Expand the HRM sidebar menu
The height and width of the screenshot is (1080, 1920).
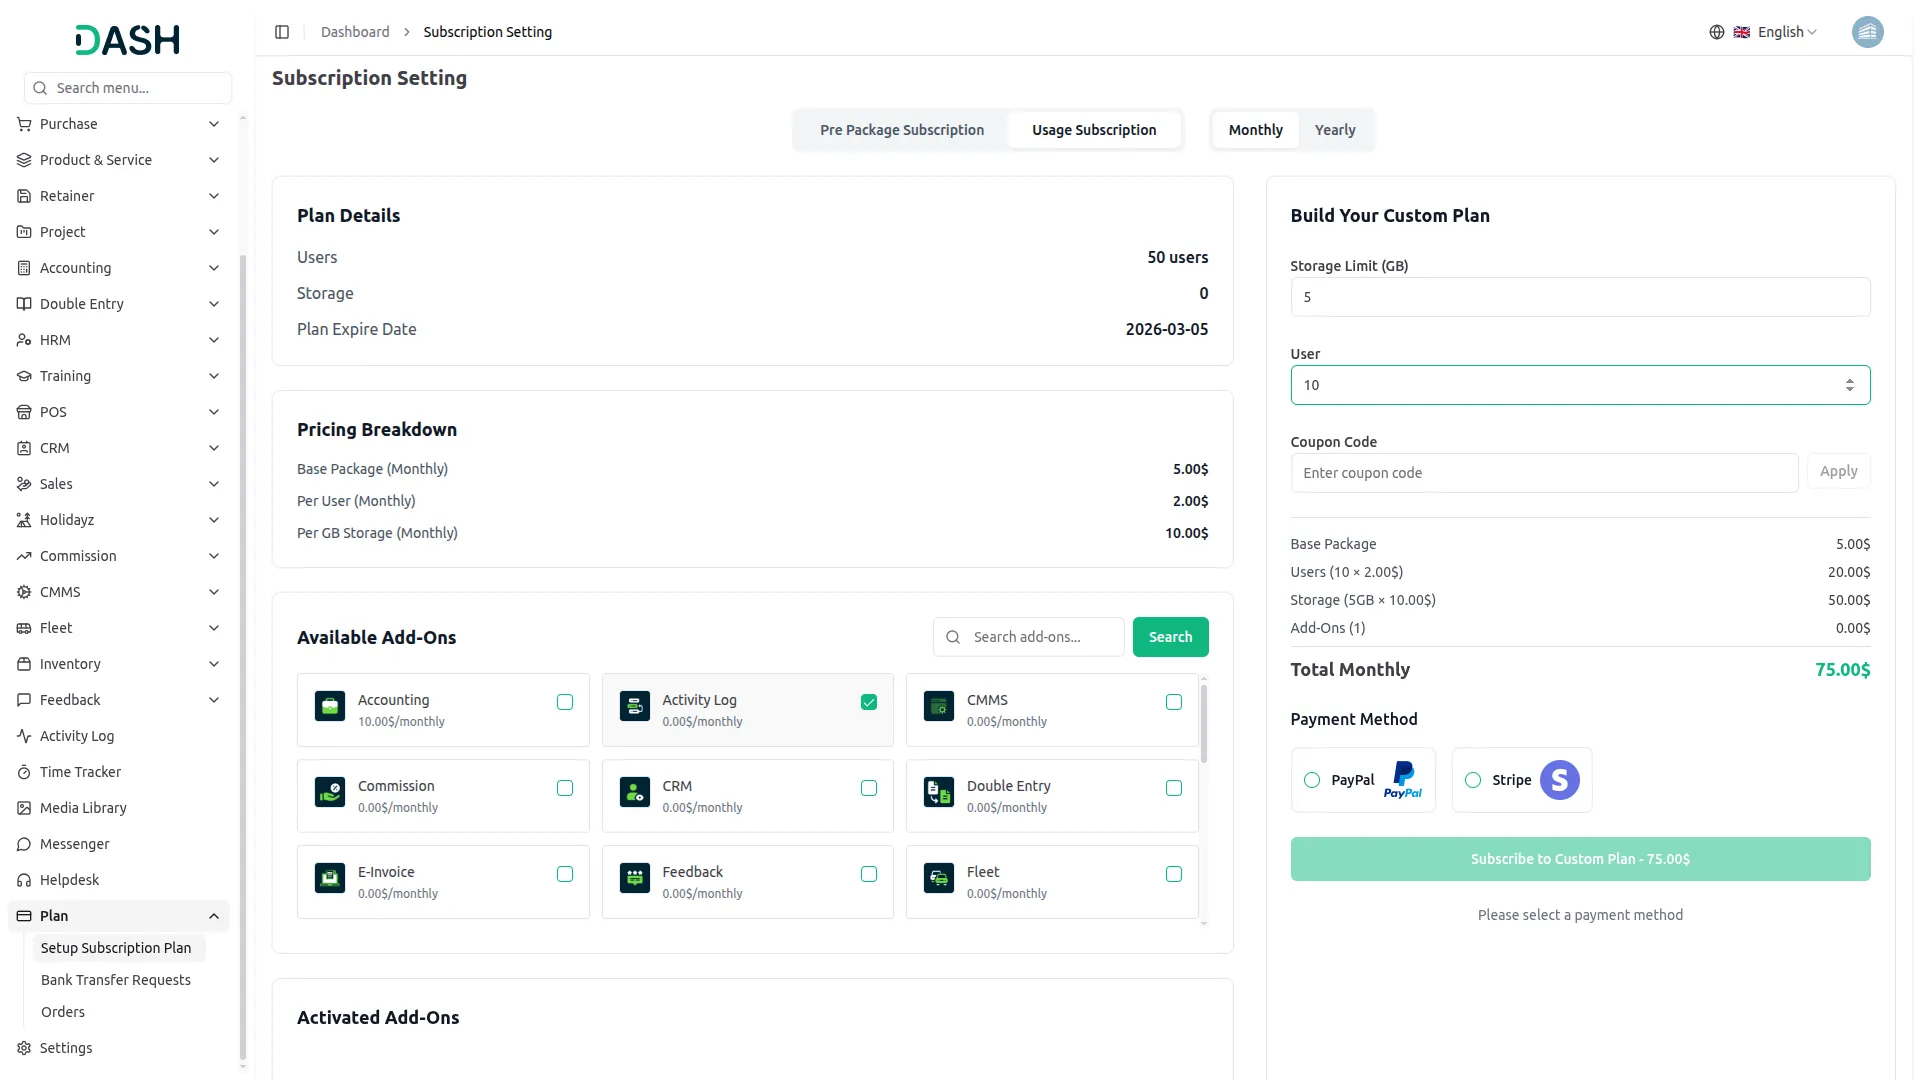click(118, 340)
